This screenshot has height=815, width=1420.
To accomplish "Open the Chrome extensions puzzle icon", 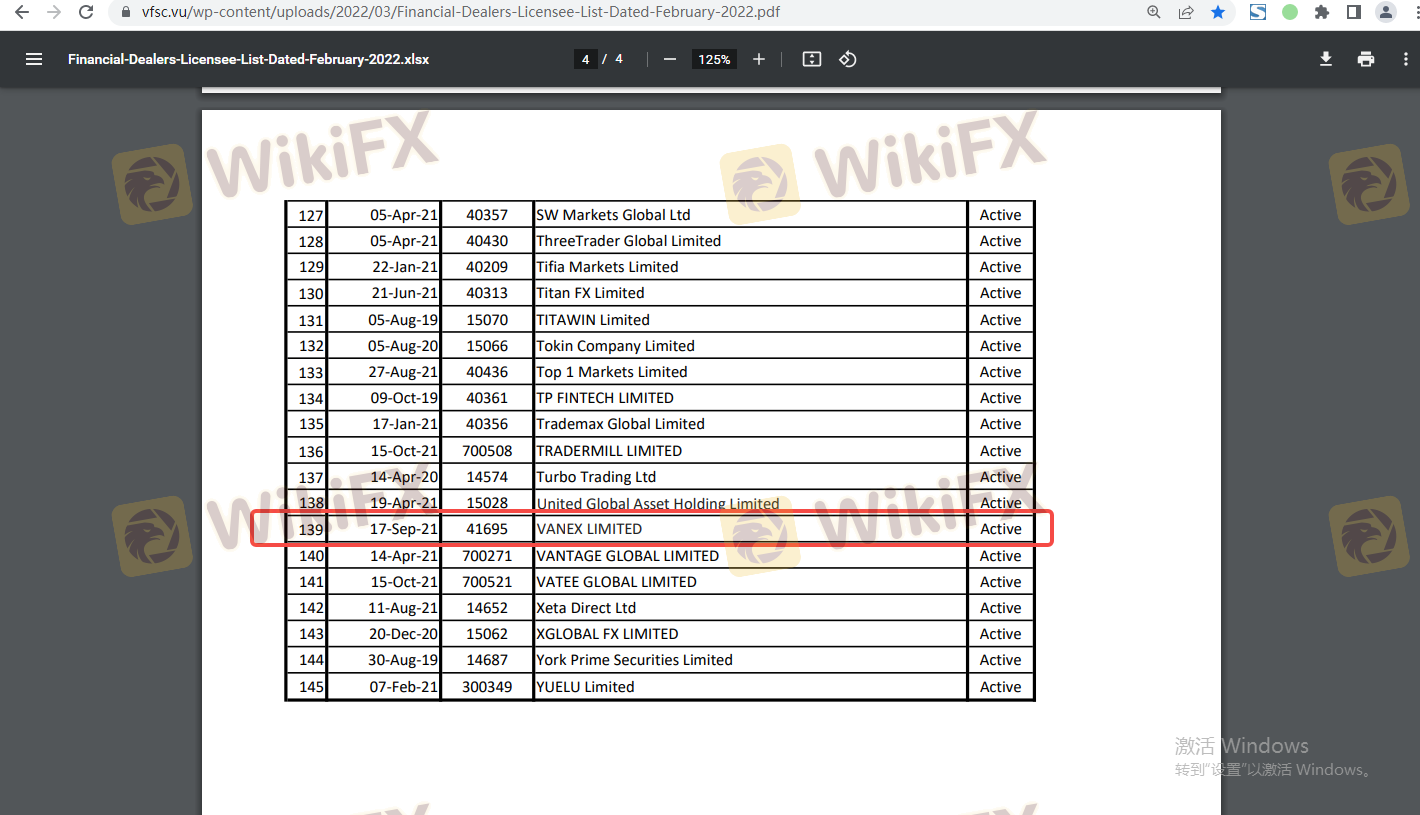I will [1322, 12].
